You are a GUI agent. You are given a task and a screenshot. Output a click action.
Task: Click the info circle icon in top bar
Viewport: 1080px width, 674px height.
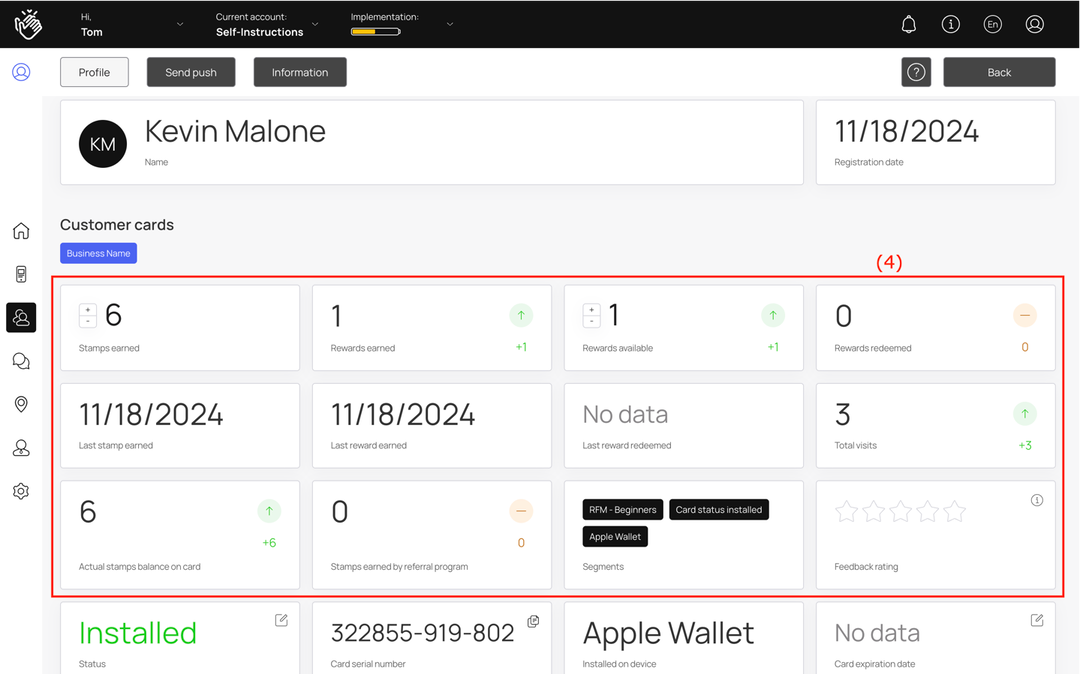[951, 25]
